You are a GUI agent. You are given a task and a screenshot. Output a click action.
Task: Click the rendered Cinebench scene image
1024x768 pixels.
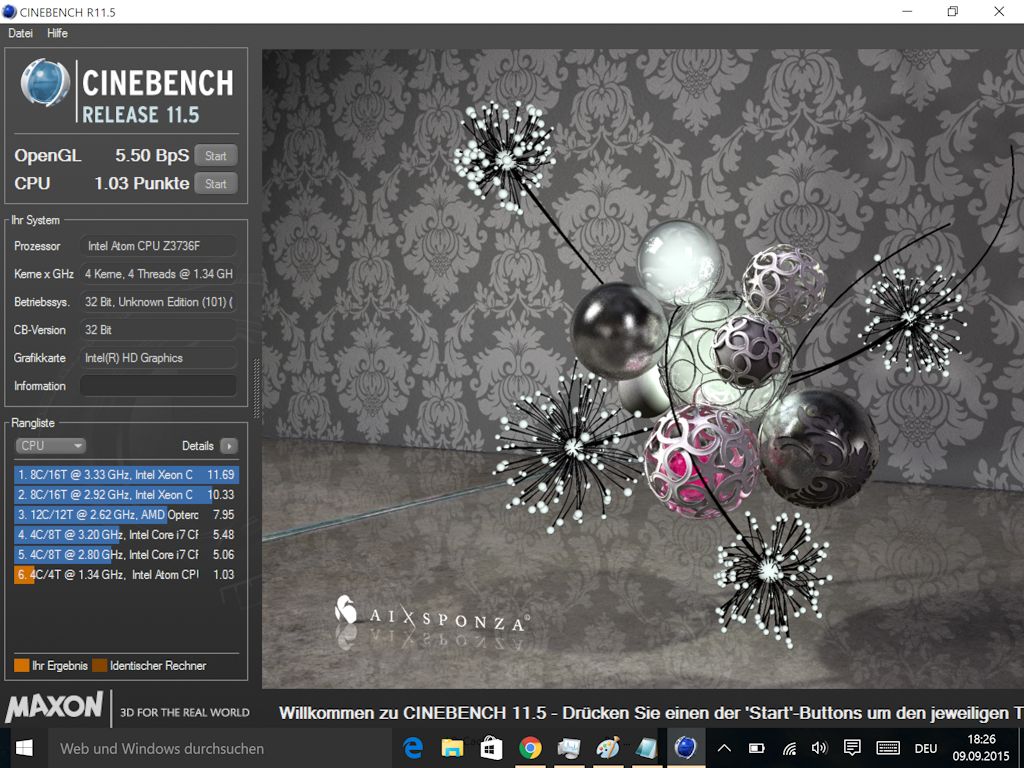click(x=643, y=369)
